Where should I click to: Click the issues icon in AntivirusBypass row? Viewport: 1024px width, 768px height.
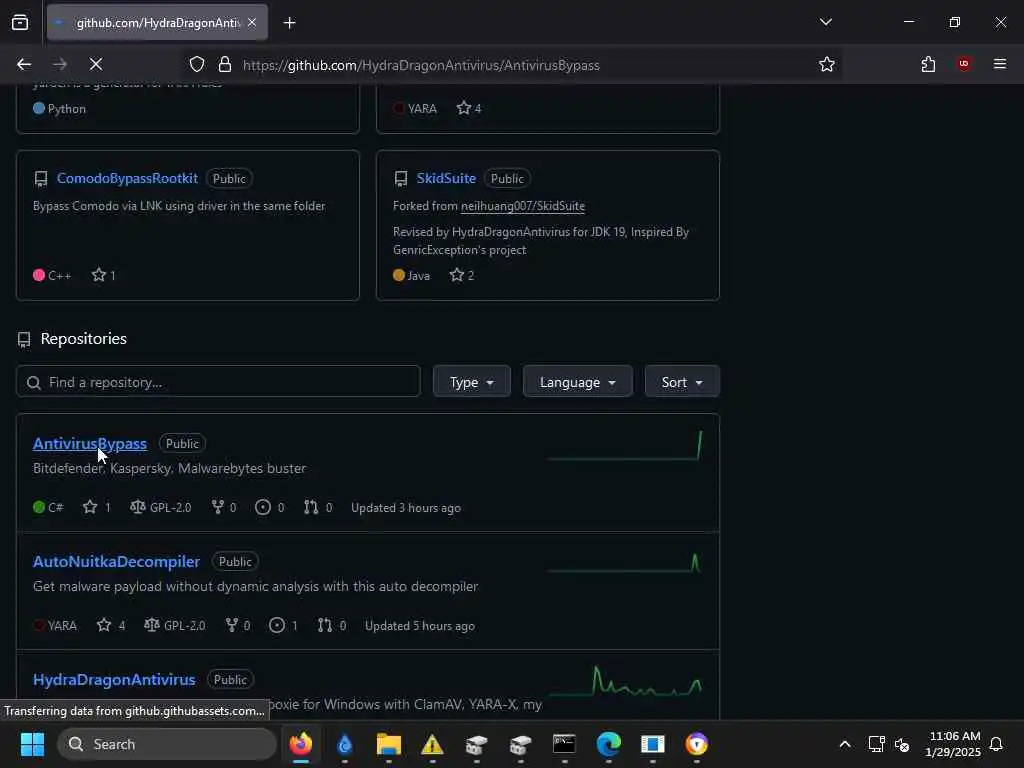(x=263, y=507)
